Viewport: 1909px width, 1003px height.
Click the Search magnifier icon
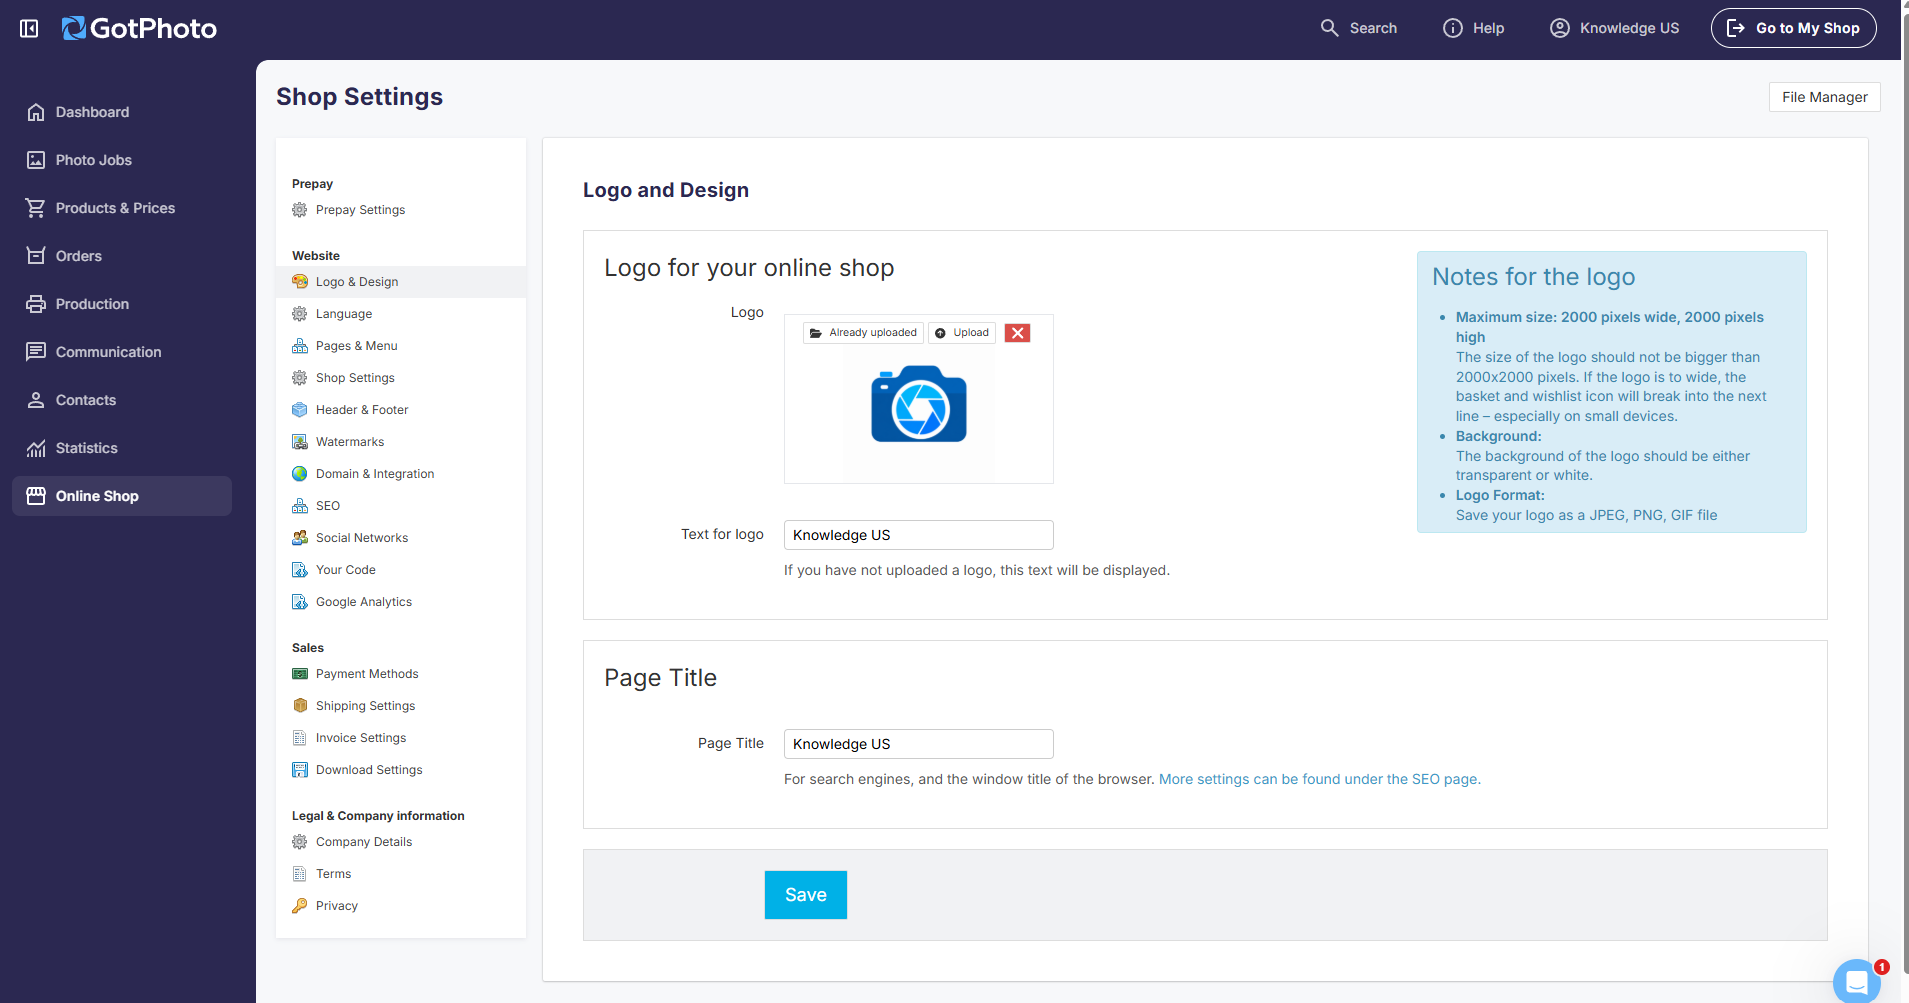click(1329, 28)
